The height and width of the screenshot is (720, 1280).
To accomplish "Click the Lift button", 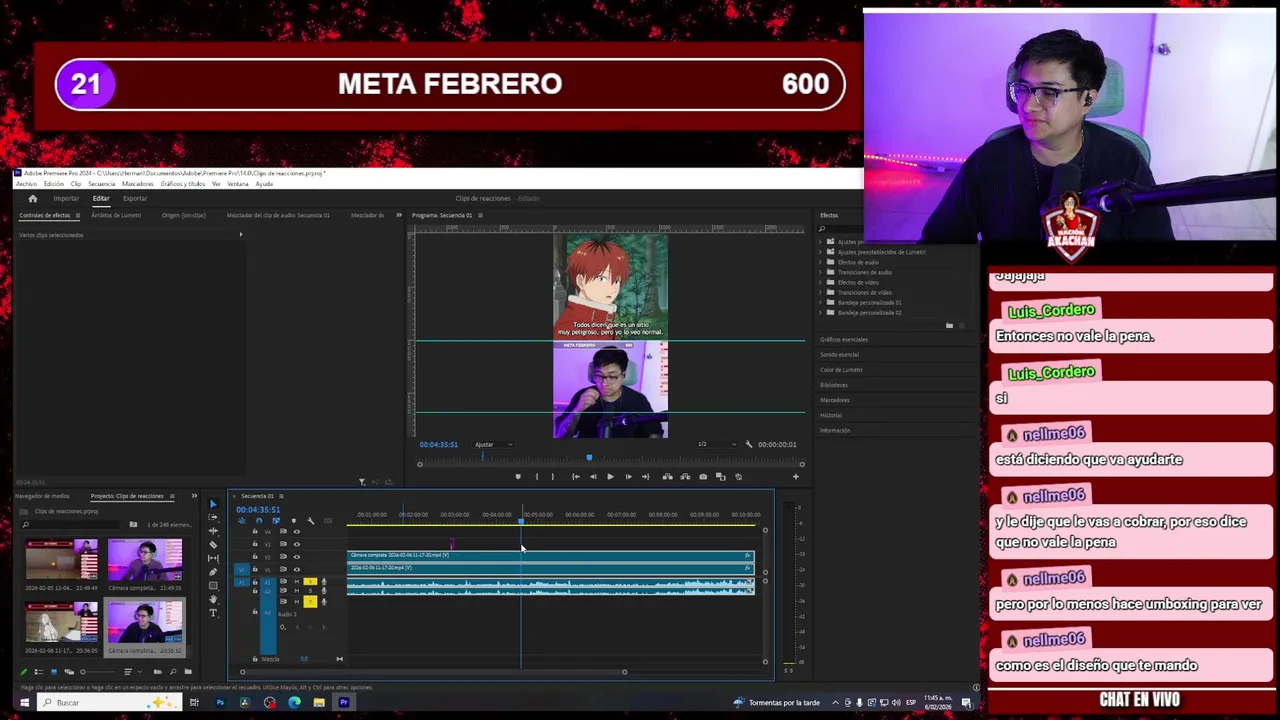I will click(667, 477).
